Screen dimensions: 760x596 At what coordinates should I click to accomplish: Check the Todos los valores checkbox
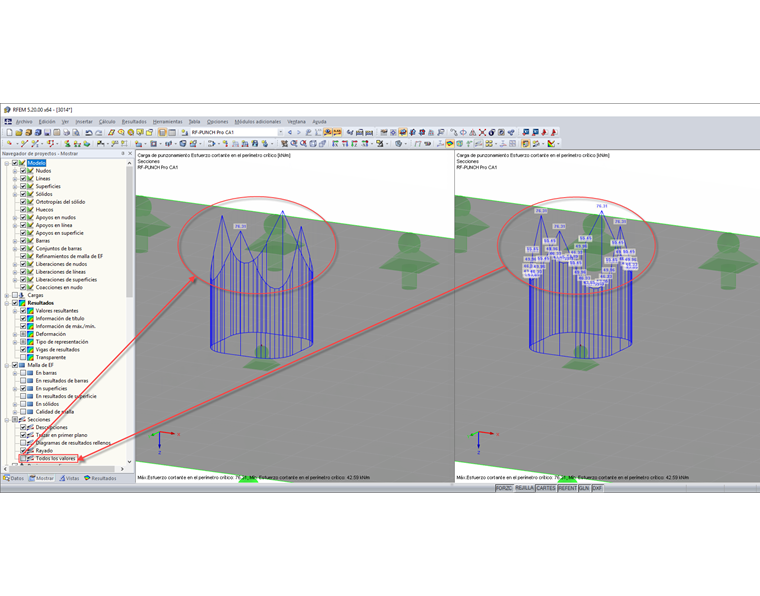pos(23,458)
